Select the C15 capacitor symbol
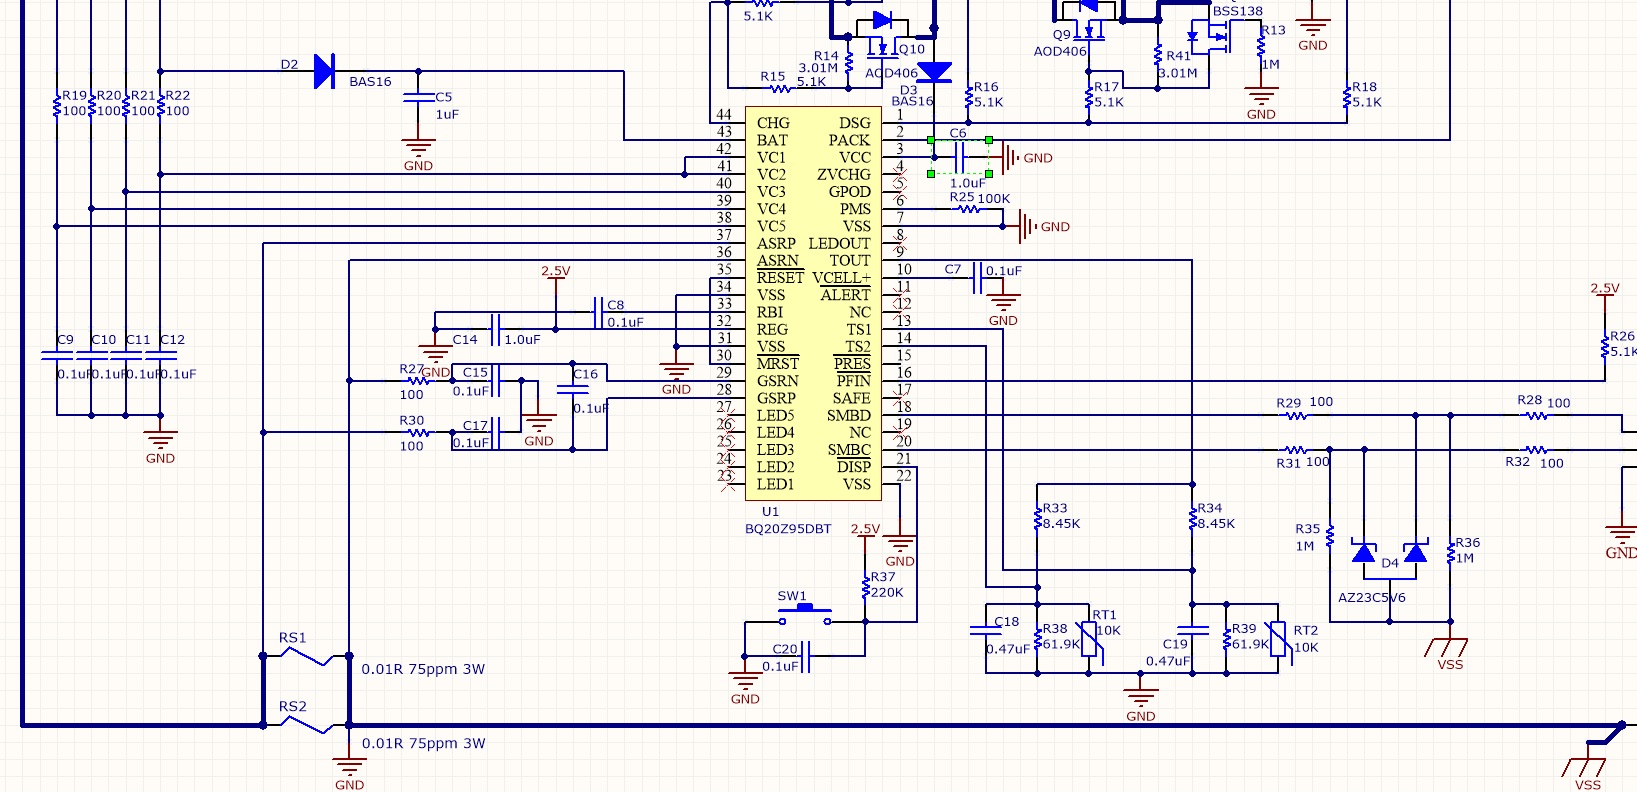 [x=496, y=381]
